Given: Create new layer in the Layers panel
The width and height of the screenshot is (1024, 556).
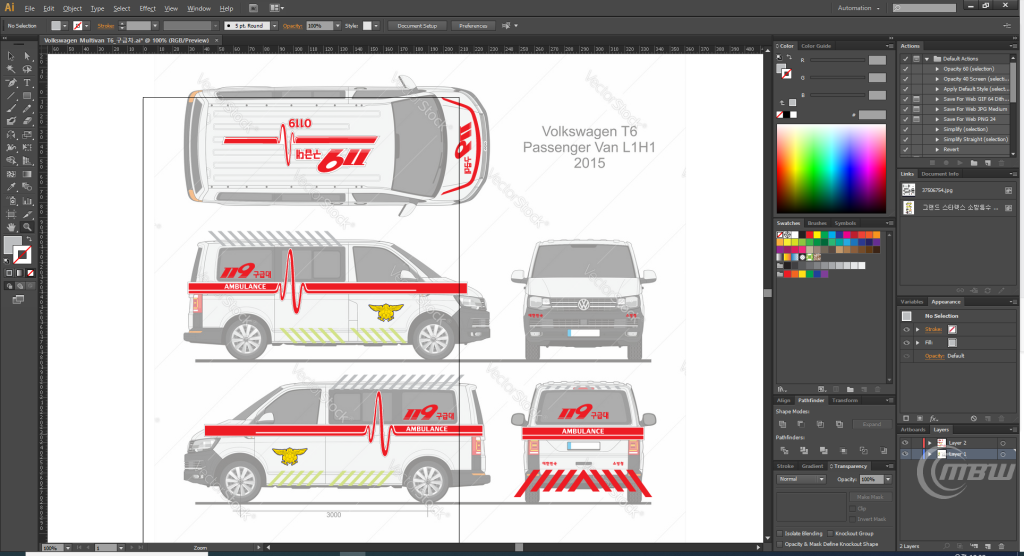Looking at the screenshot, I should pyautogui.click(x=988, y=546).
